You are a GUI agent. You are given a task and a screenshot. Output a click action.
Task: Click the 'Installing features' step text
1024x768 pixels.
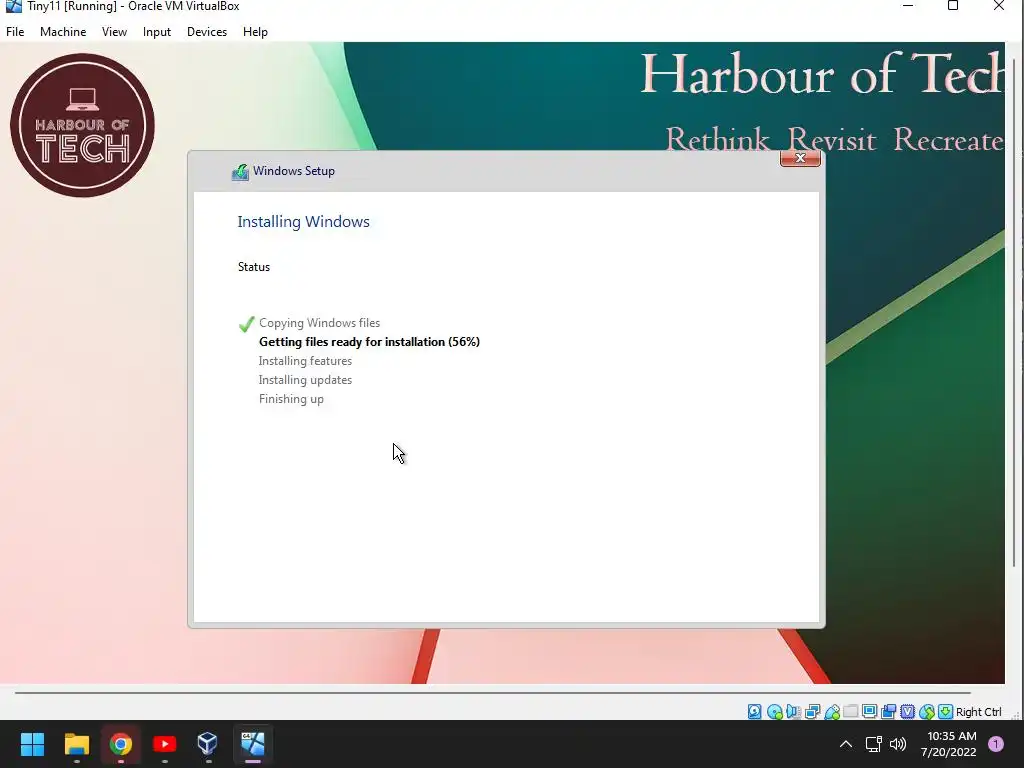[x=305, y=361]
